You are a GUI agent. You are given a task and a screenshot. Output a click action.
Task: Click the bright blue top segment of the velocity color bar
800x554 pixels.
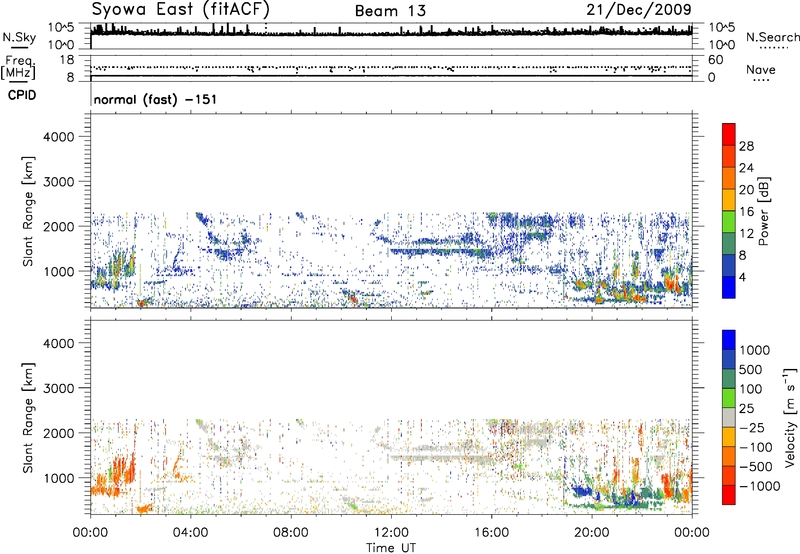(729, 340)
